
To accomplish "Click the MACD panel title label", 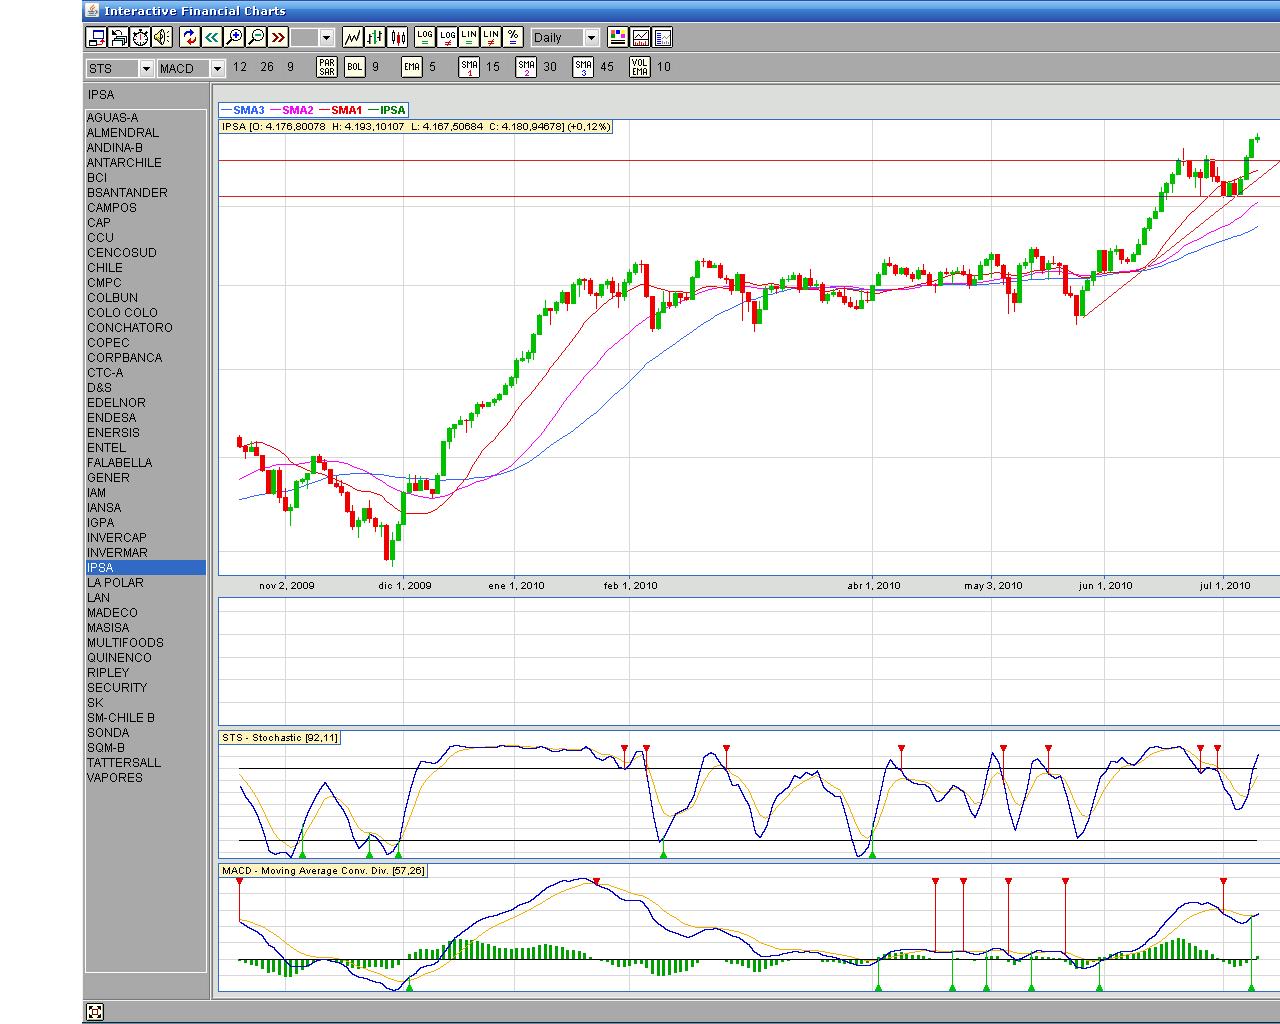I will tap(323, 871).
